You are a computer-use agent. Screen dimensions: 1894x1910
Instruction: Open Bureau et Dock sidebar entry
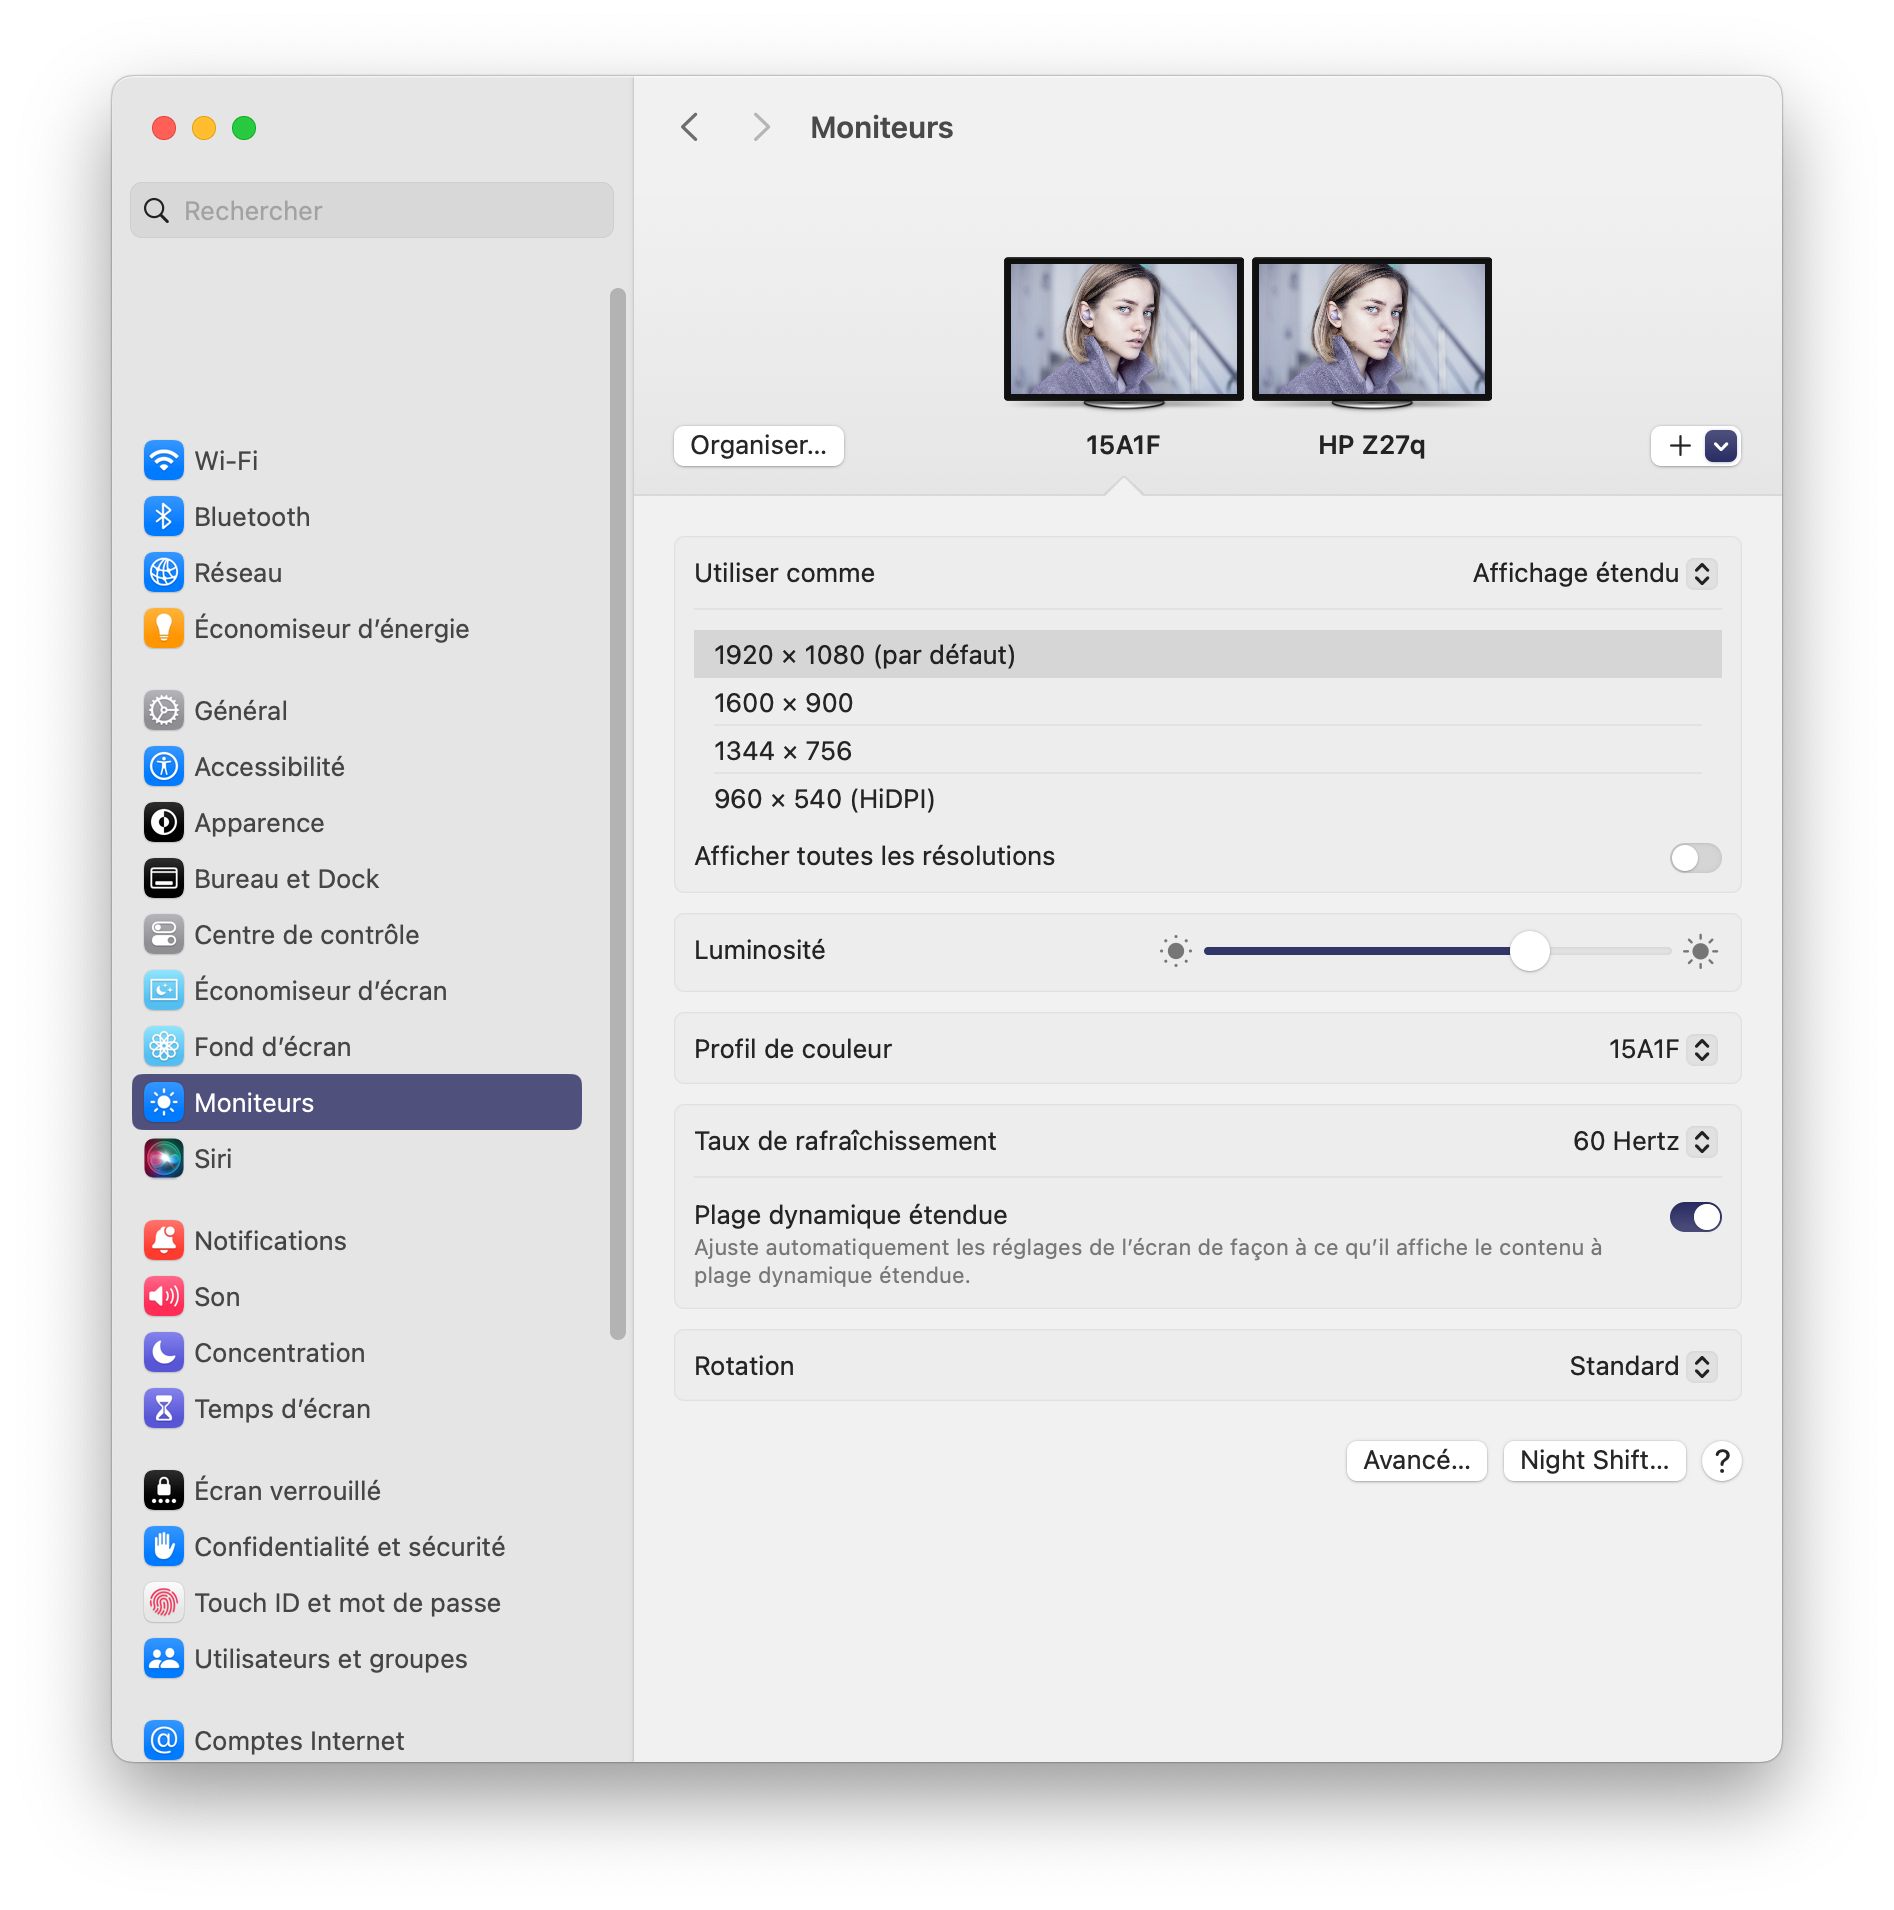coord(357,879)
